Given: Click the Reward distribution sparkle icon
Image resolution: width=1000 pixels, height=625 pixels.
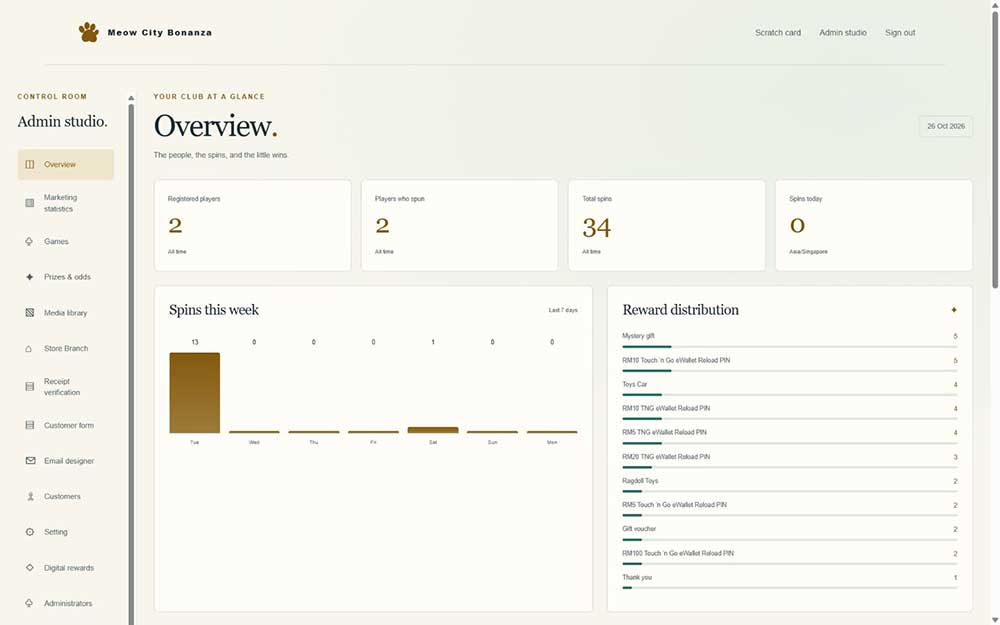Looking at the screenshot, I should click(x=954, y=309).
